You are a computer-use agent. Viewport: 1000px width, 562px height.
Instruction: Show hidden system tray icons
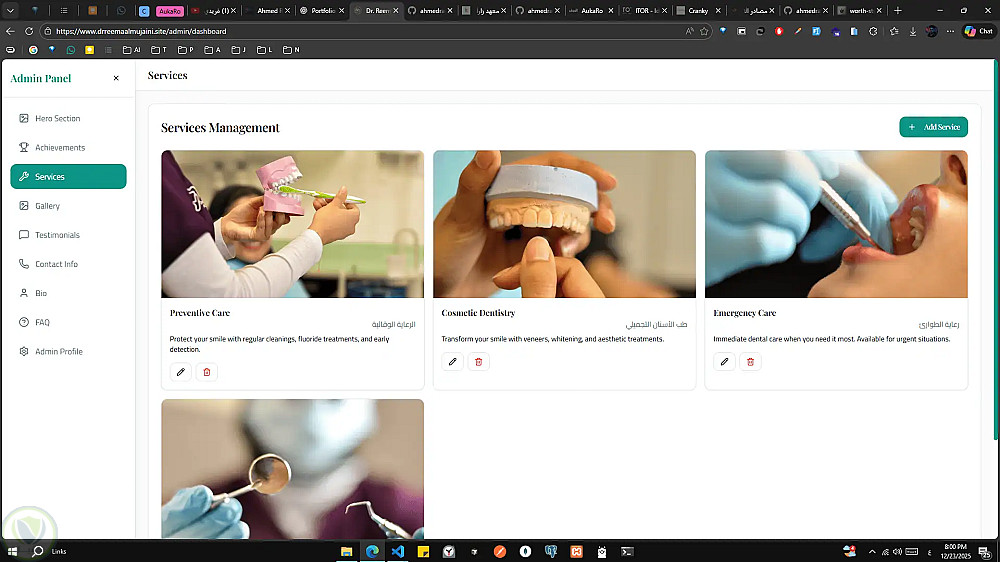872,552
